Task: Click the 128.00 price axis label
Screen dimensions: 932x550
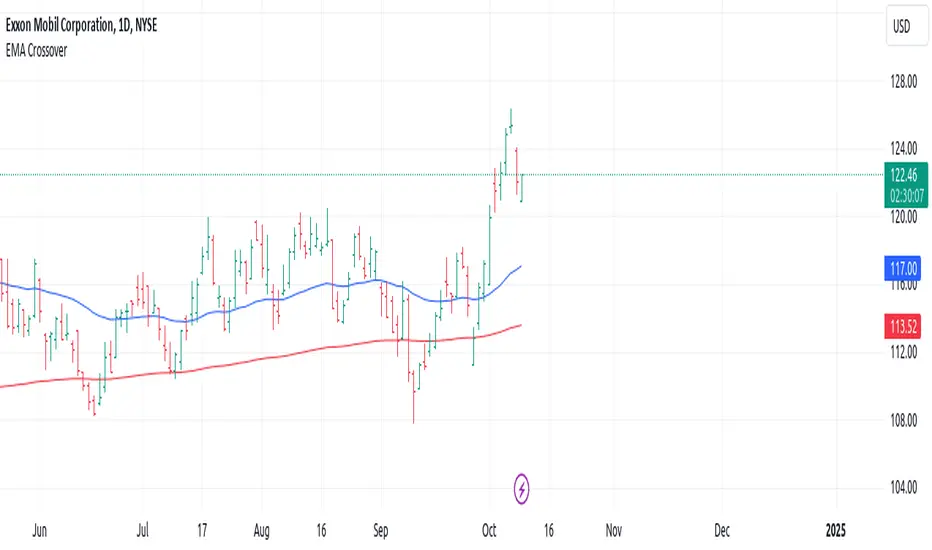Action: pyautogui.click(x=903, y=81)
